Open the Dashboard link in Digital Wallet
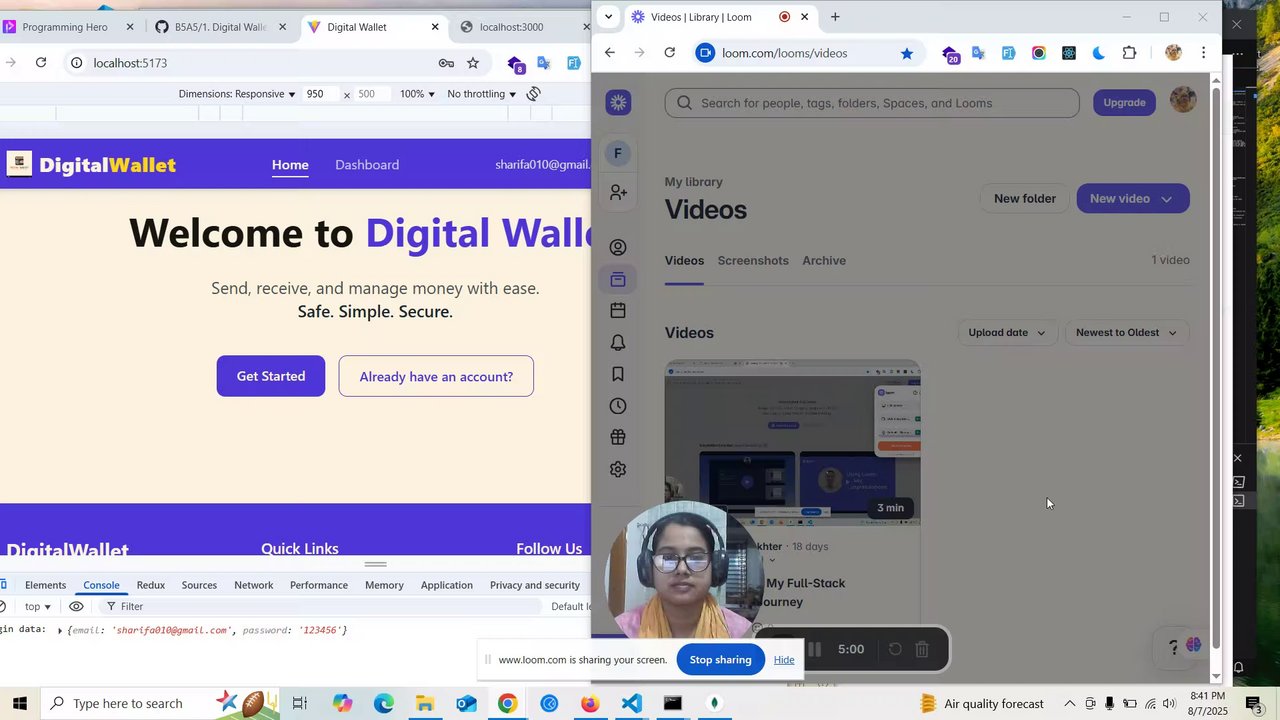 tap(367, 165)
